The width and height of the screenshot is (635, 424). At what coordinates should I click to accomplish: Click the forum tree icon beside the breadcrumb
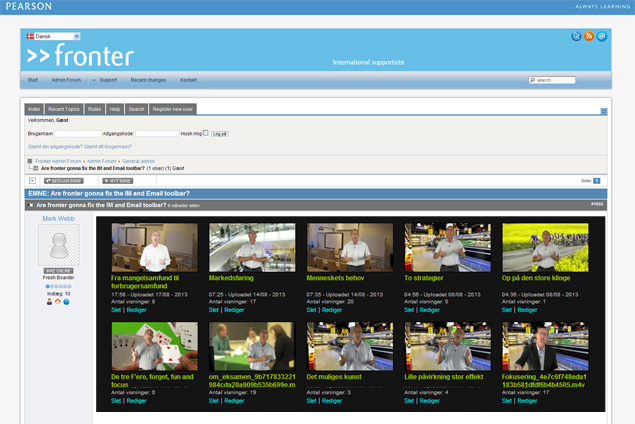(x=30, y=161)
